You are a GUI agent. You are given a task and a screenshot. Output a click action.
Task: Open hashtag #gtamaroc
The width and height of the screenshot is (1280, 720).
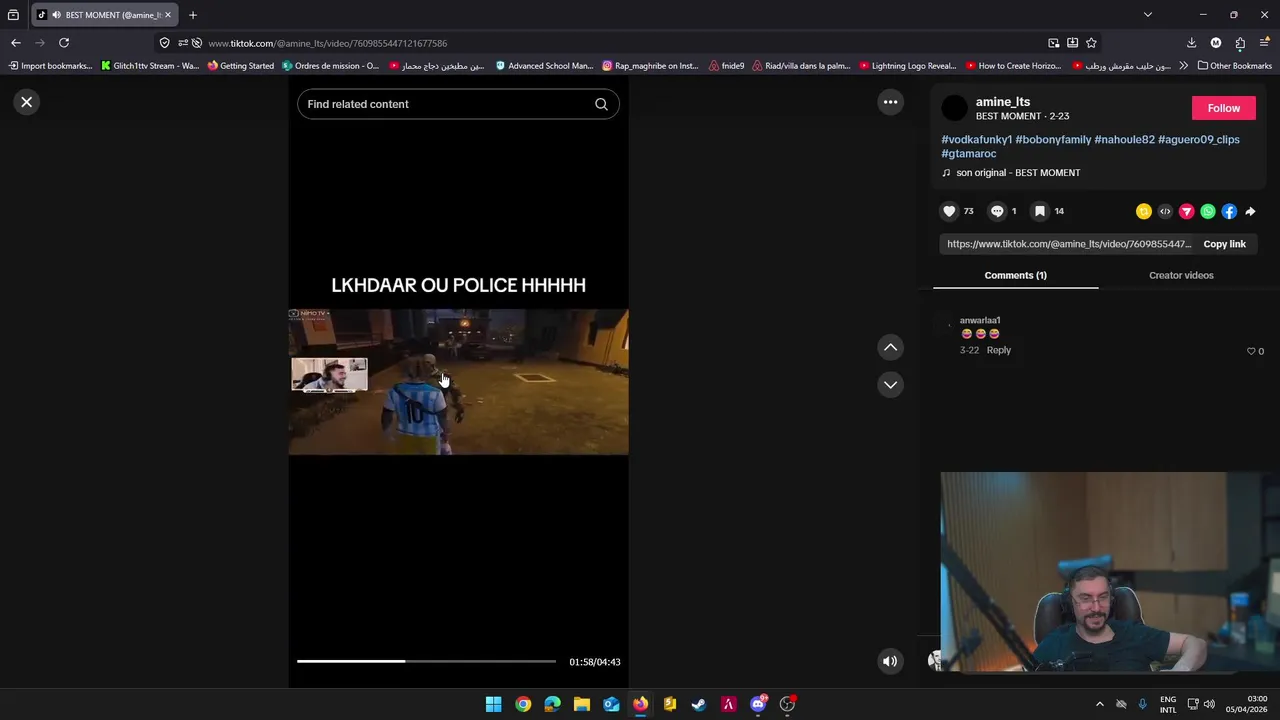(x=968, y=154)
